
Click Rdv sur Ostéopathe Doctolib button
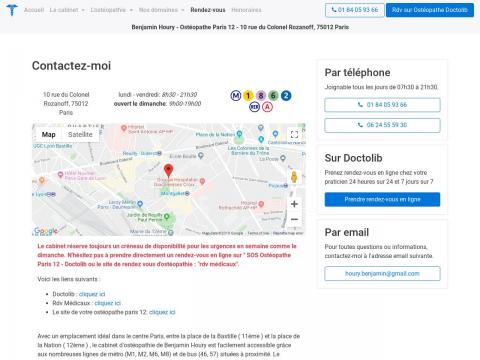pyautogui.click(x=430, y=10)
